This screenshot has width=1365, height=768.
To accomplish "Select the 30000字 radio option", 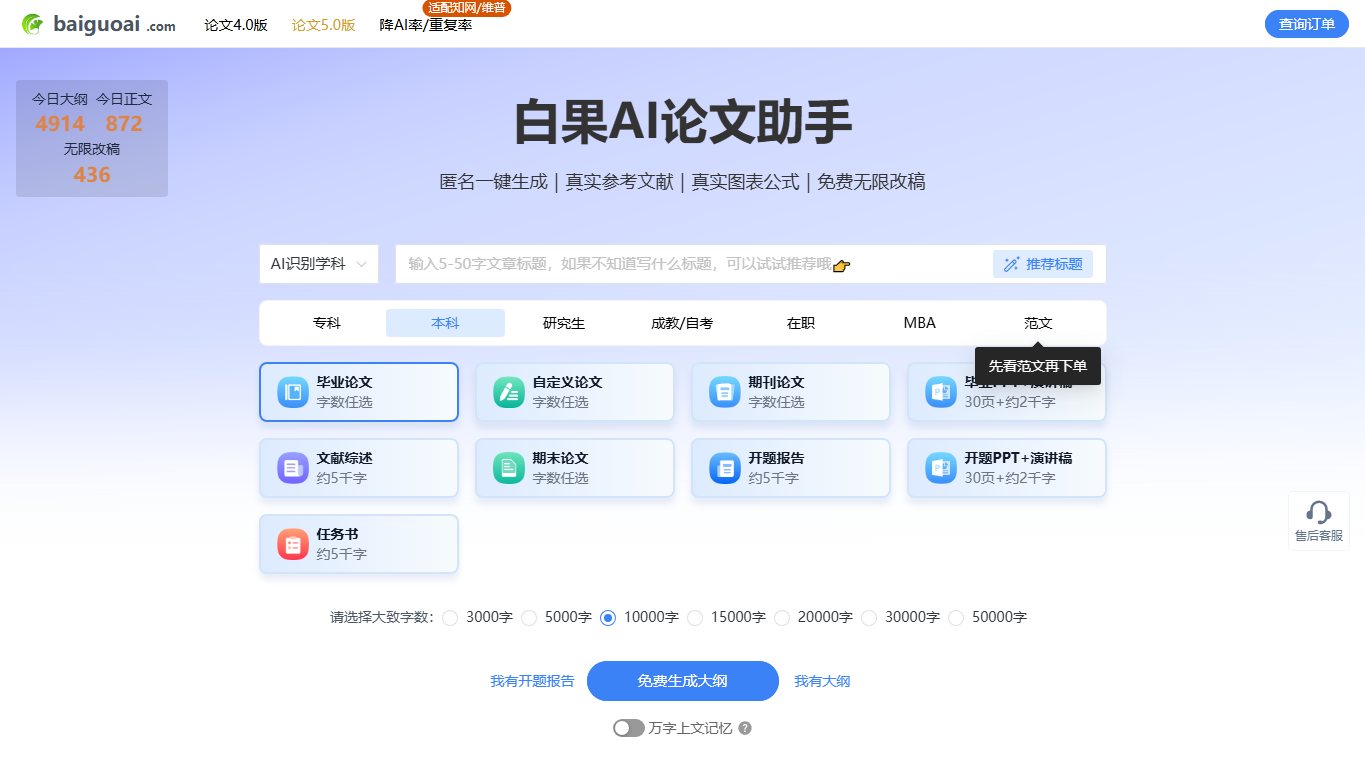I will (869, 618).
